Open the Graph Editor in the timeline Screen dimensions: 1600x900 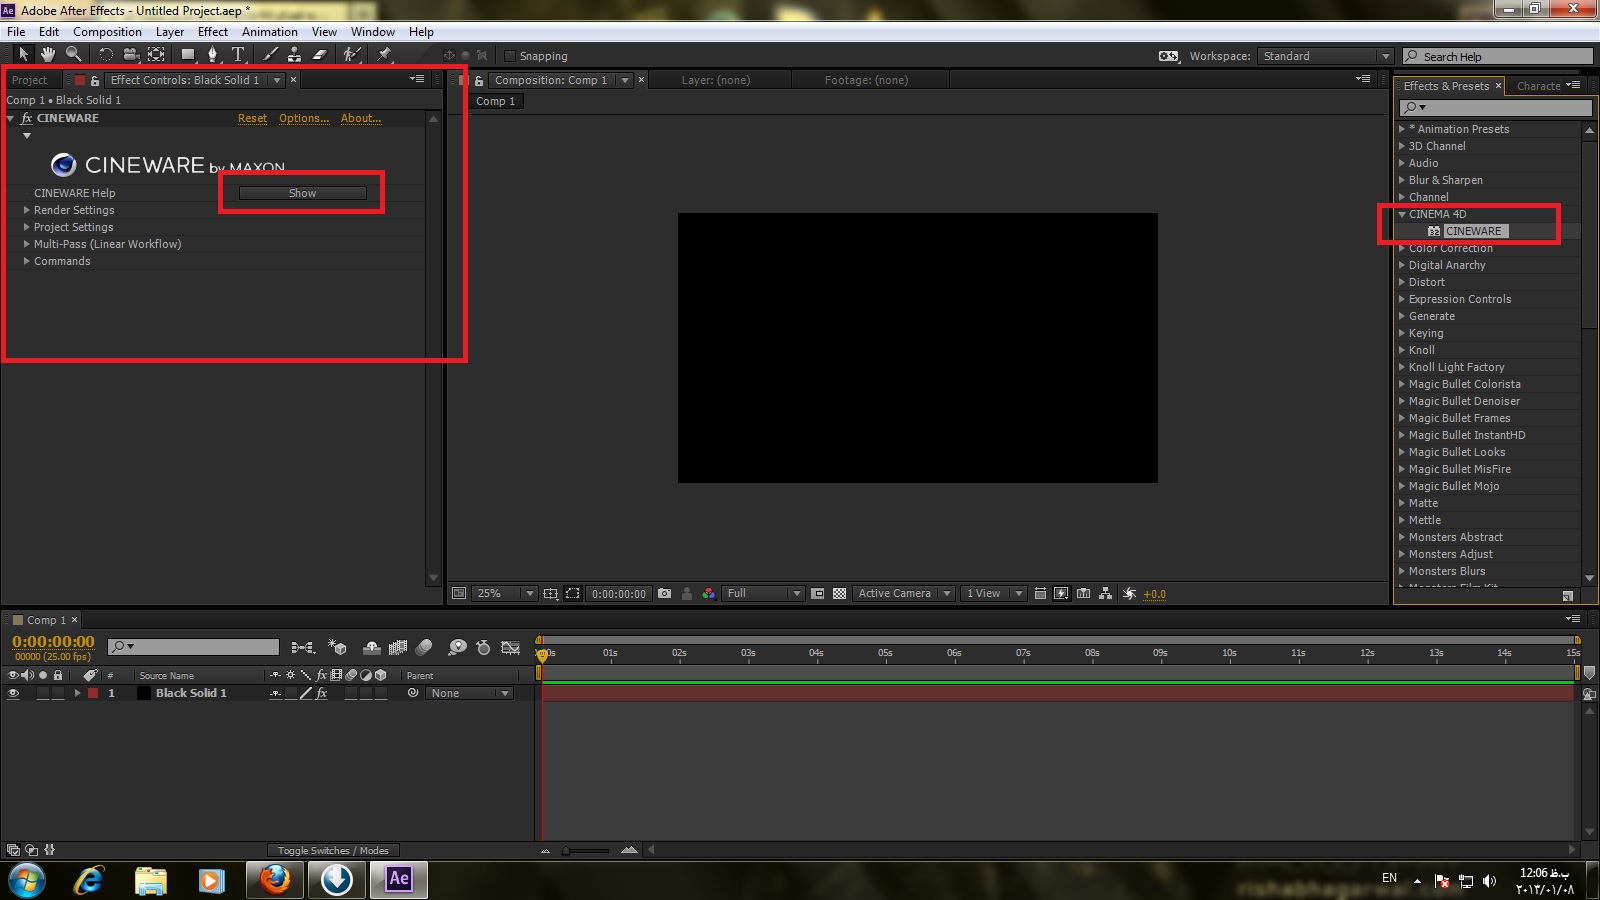coord(510,648)
